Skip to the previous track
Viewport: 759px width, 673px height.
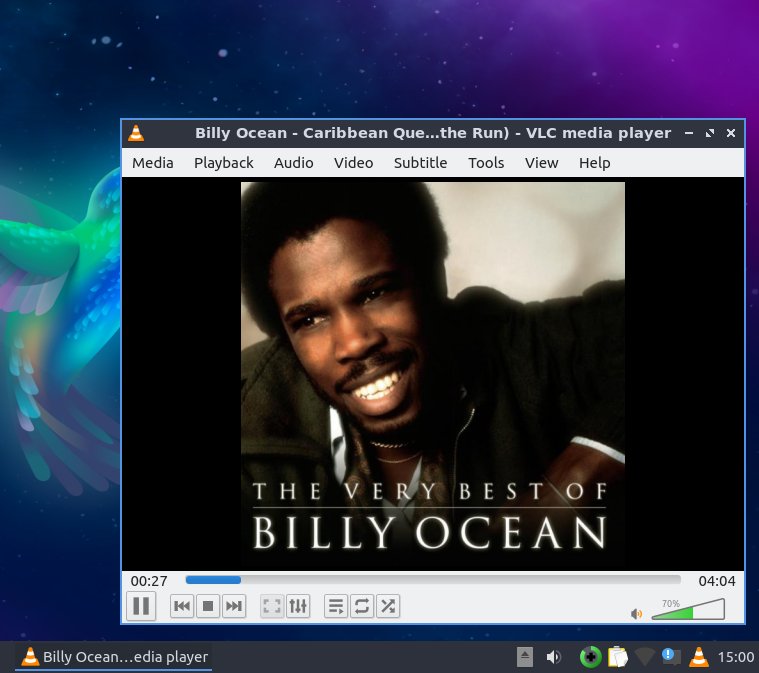point(182,606)
